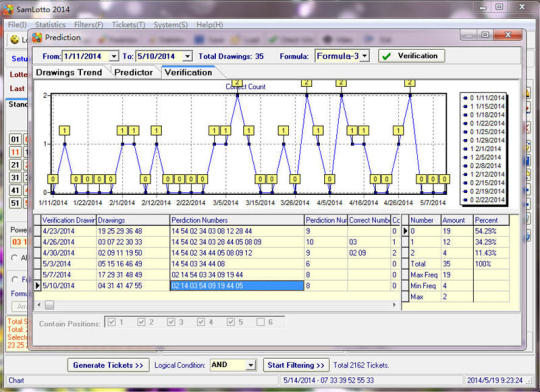Click the table's horizontal scrollbar thumb

click(x=49, y=305)
